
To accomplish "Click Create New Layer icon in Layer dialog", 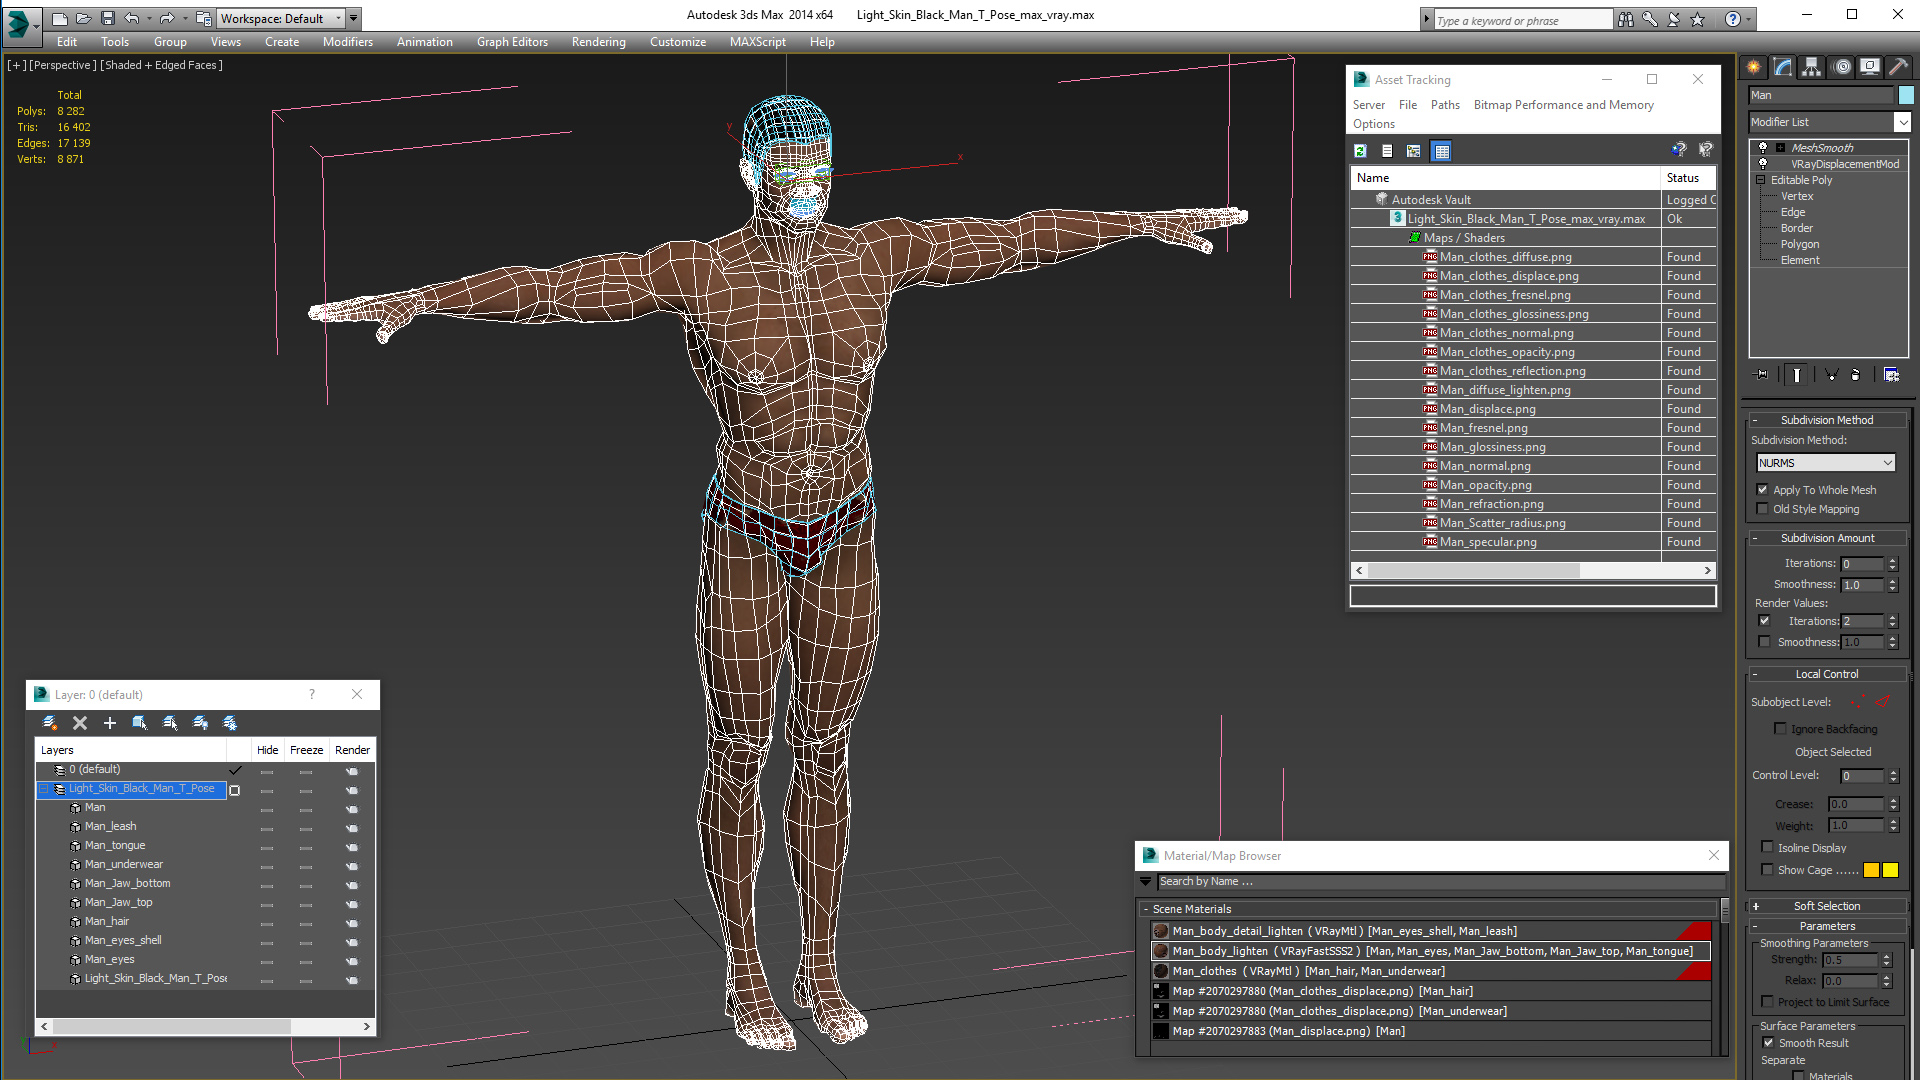I will pos(50,723).
